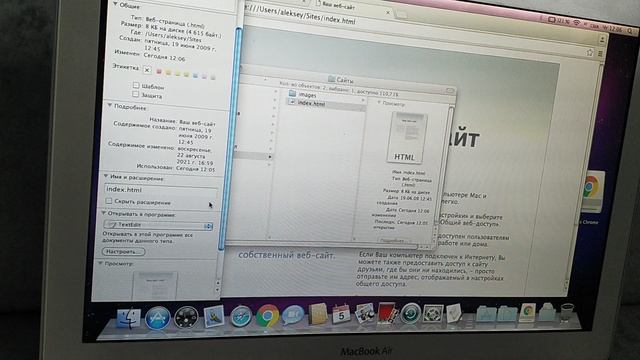Collapse the Просмотр section in info panel
The image size is (640, 360).
[x=100, y=263]
